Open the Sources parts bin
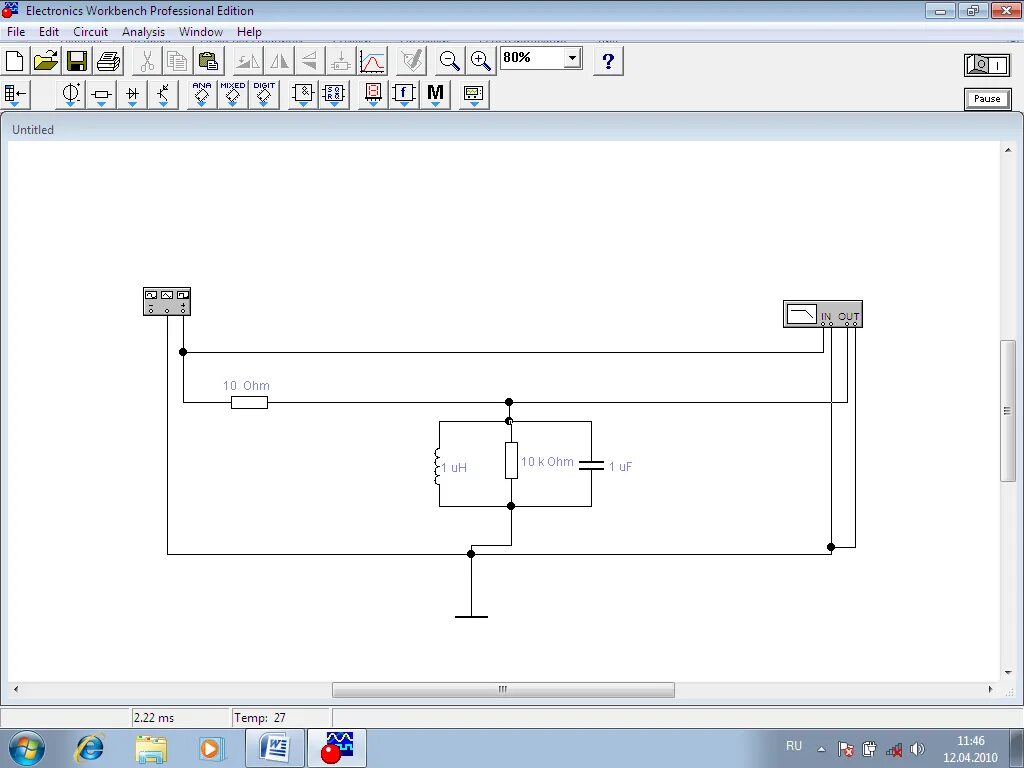 [x=71, y=94]
